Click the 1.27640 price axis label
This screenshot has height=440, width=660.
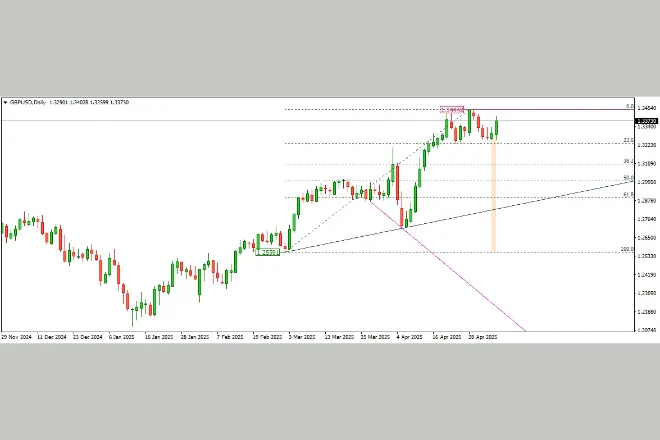647,219
